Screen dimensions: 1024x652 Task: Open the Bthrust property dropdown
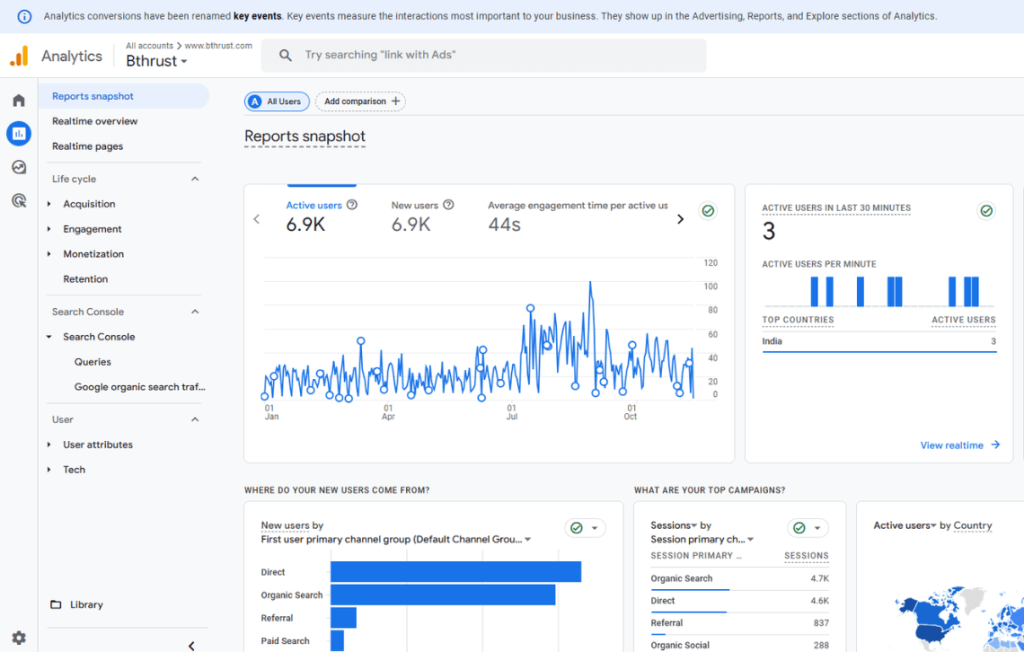tap(157, 61)
